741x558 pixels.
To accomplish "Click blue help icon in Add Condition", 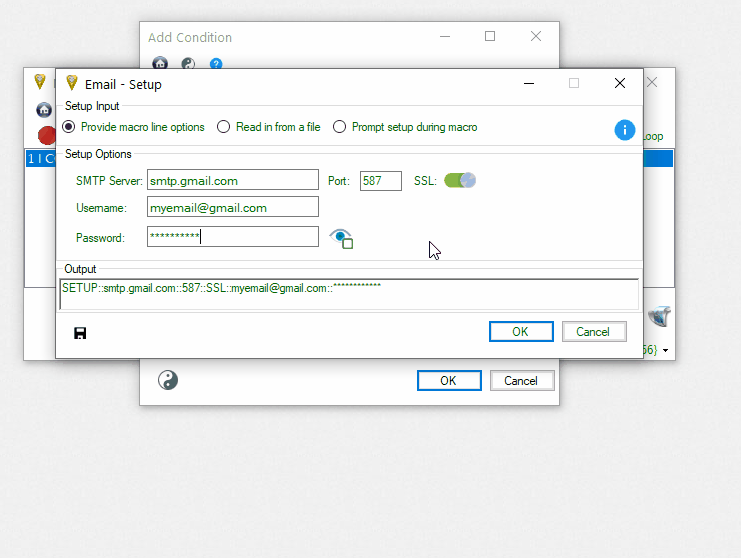I will point(215,63).
